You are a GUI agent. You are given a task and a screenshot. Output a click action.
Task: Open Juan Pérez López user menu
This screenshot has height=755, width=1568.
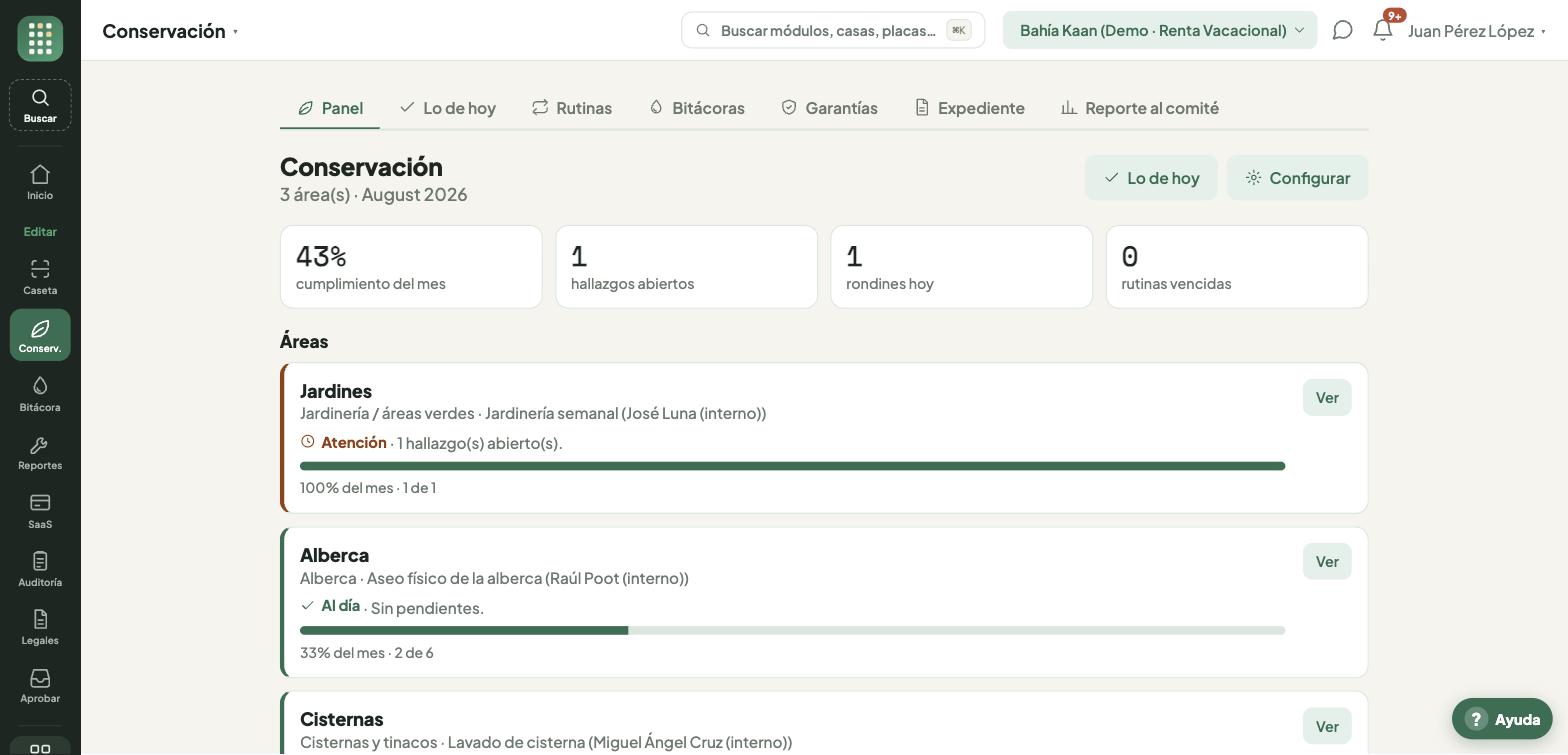pyautogui.click(x=1477, y=31)
